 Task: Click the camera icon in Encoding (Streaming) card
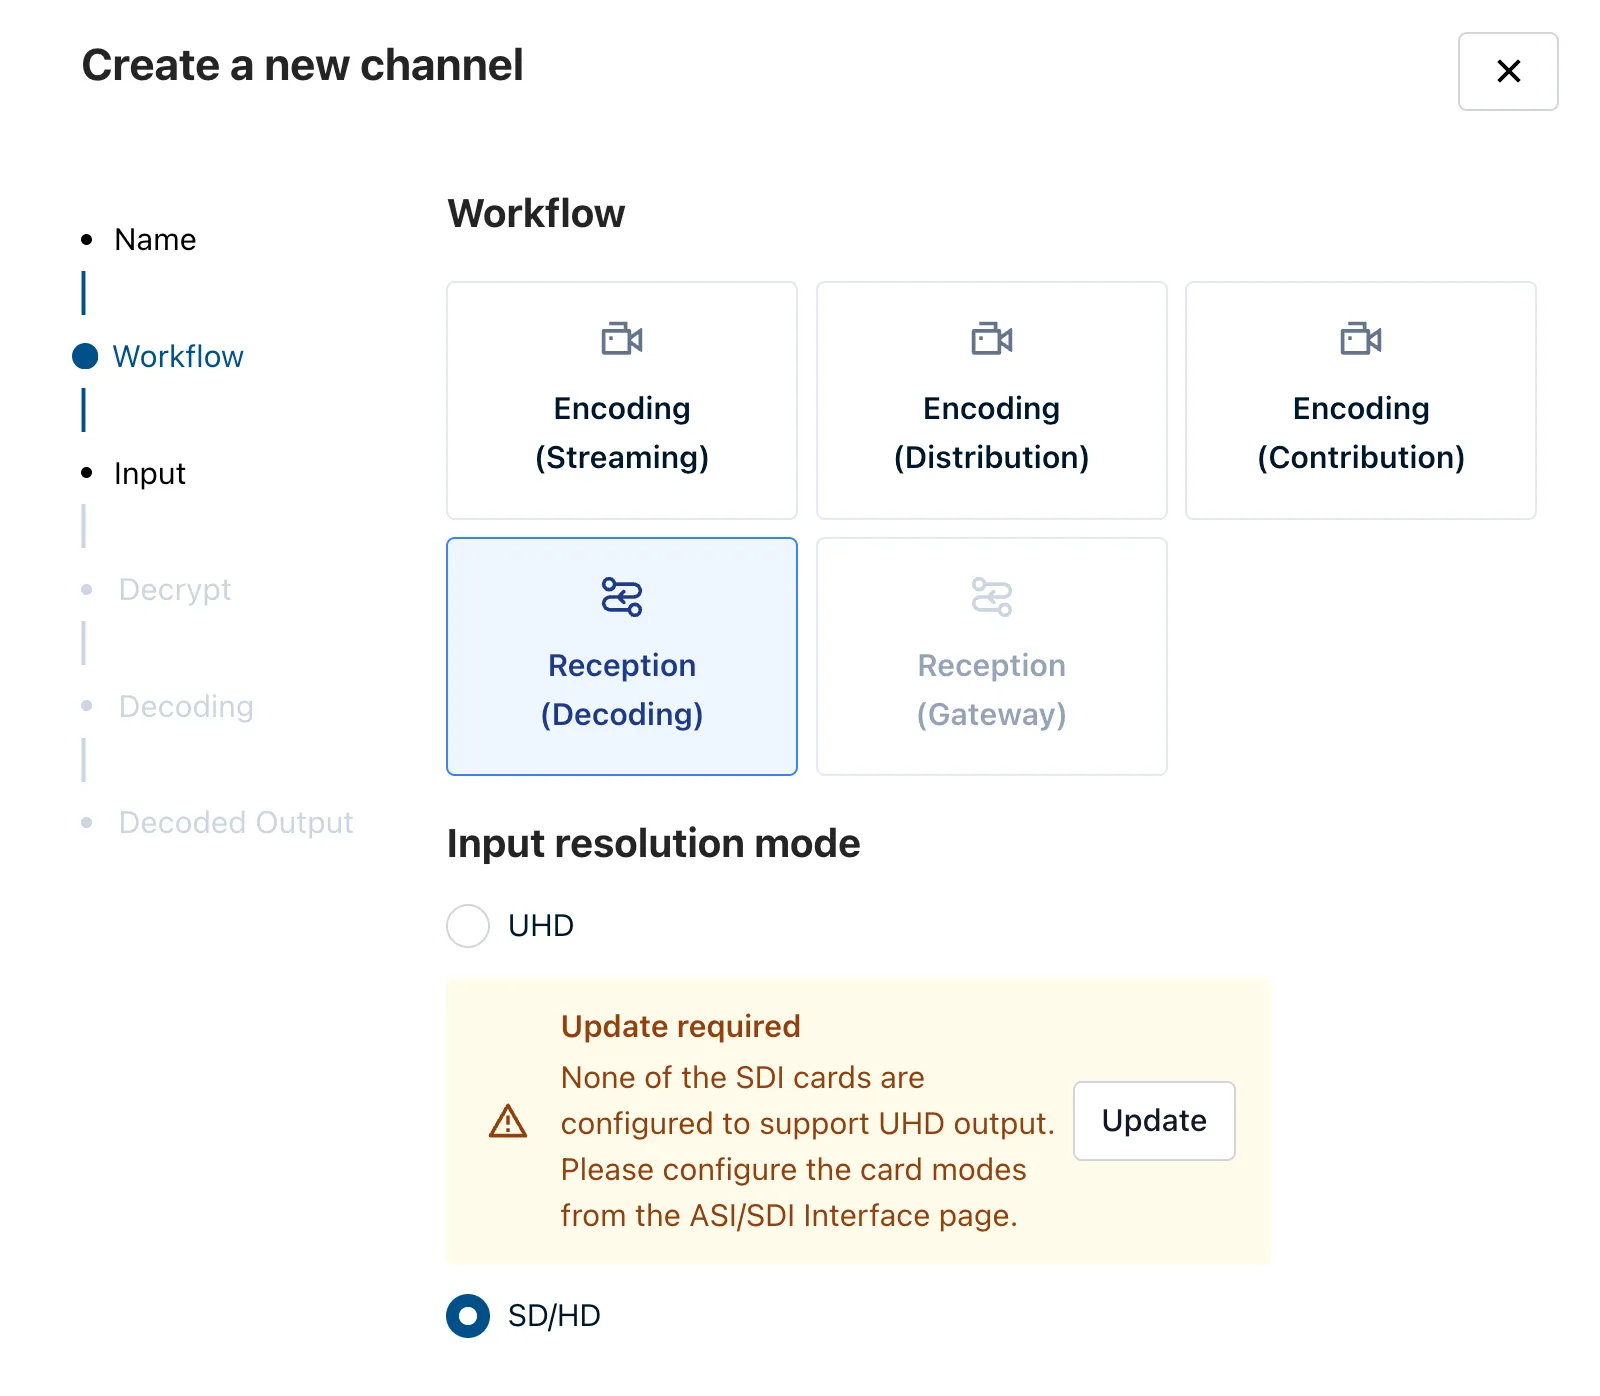coord(622,339)
